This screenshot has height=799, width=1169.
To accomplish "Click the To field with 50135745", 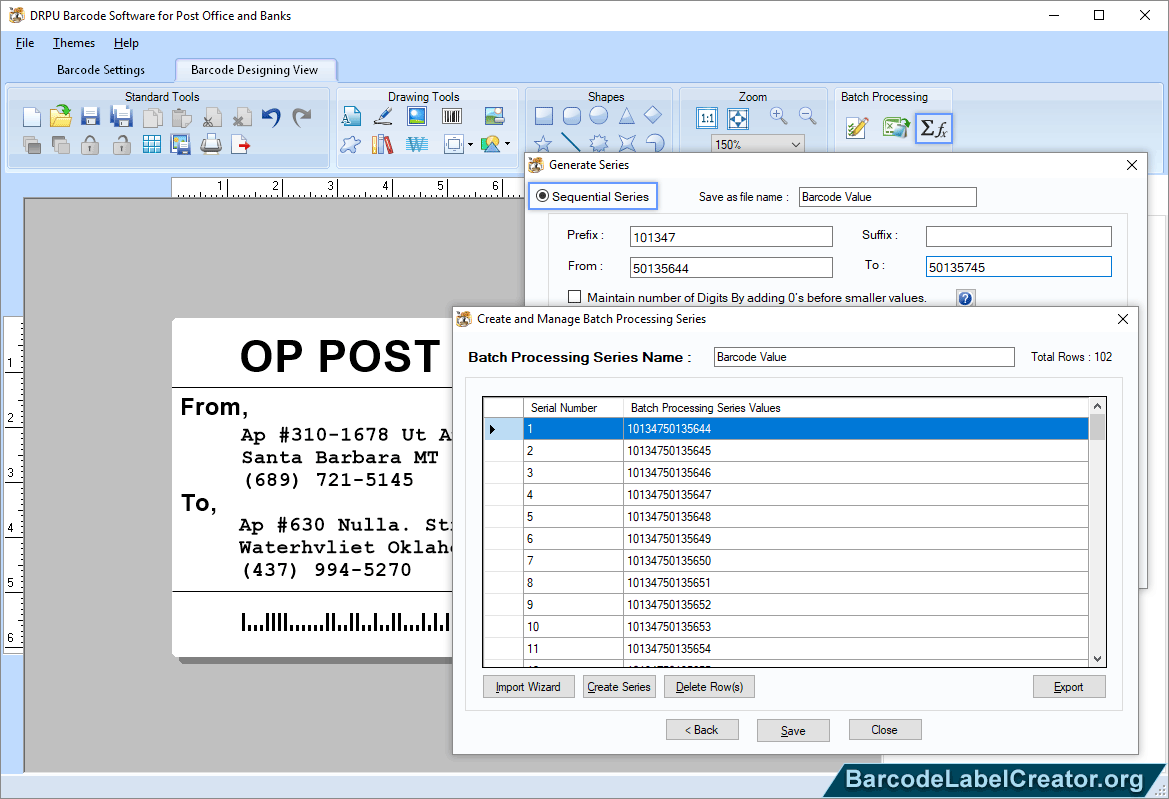I will pyautogui.click(x=1018, y=267).
